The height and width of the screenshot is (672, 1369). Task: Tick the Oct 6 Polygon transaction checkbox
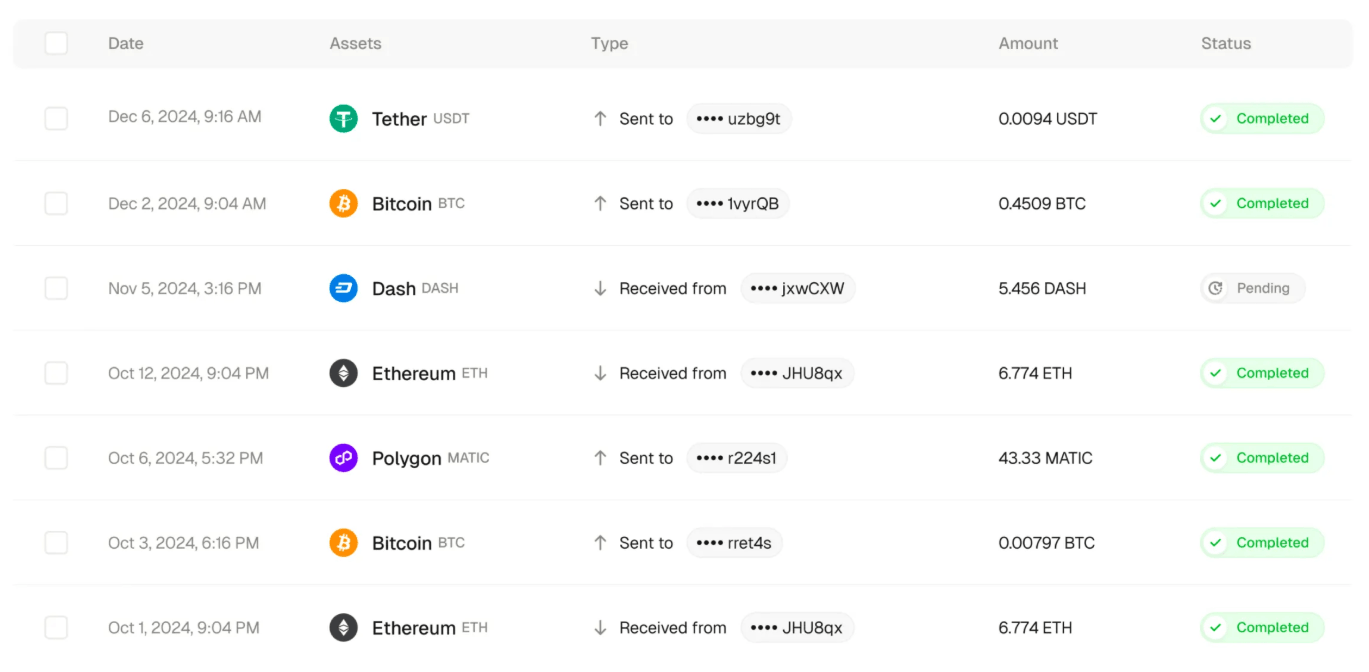pyautogui.click(x=56, y=458)
